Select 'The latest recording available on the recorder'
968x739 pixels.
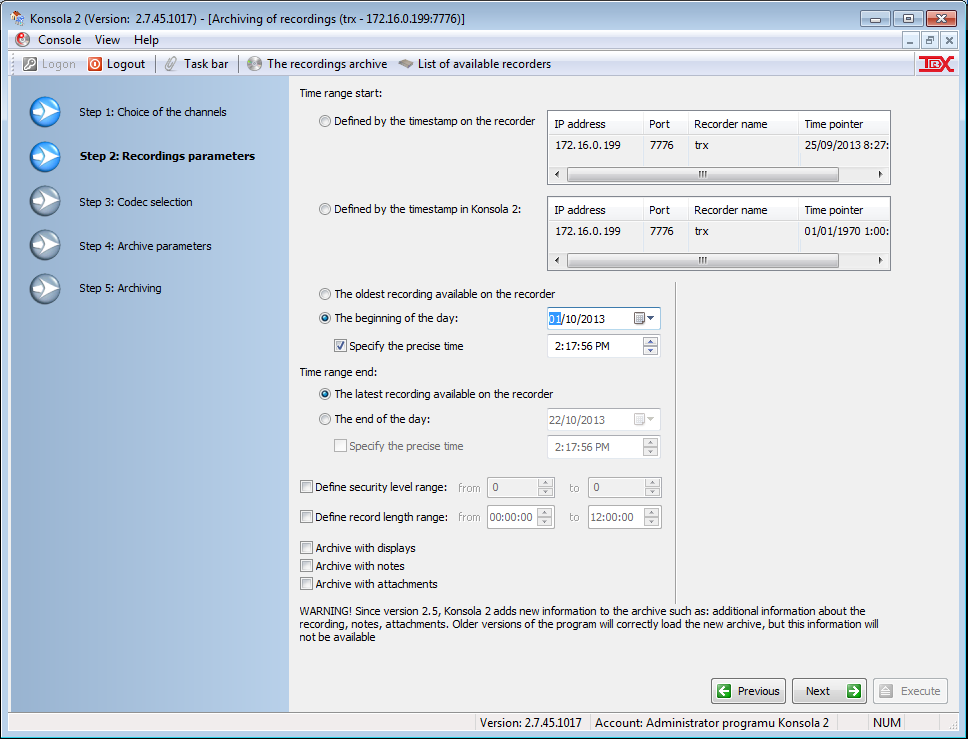pyautogui.click(x=325, y=394)
